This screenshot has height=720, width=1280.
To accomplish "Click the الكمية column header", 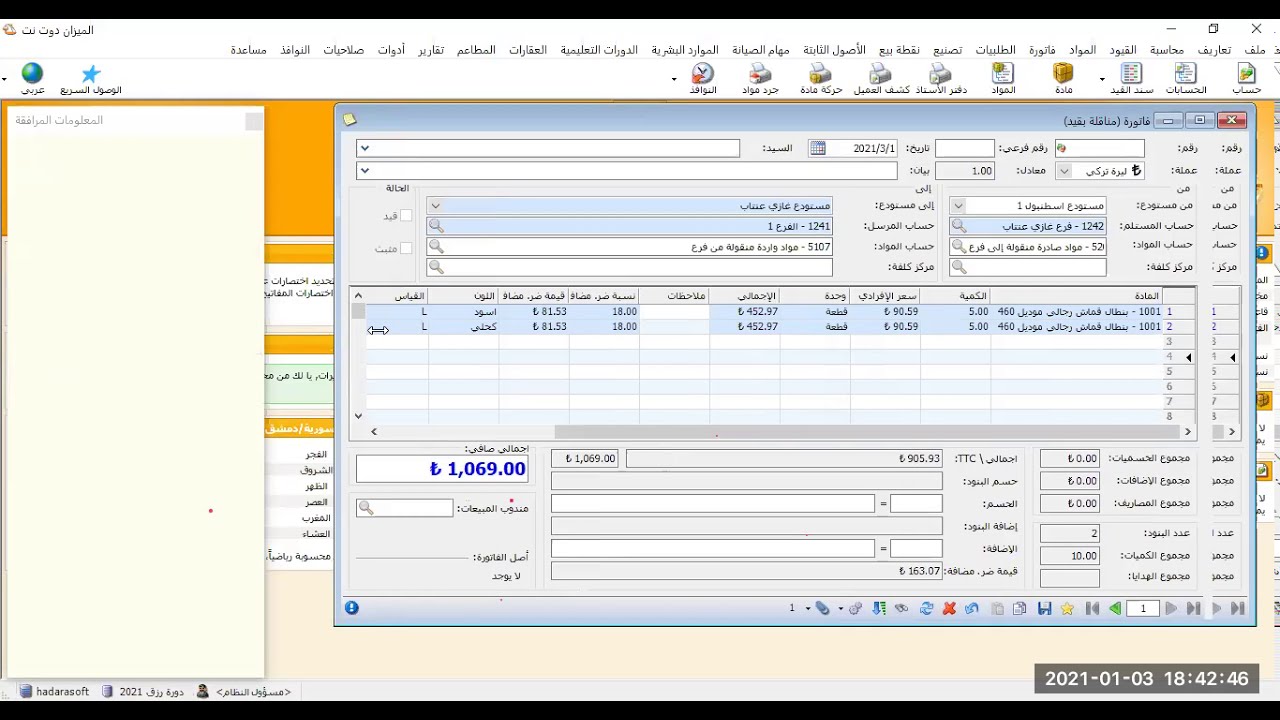I will 955,296.
